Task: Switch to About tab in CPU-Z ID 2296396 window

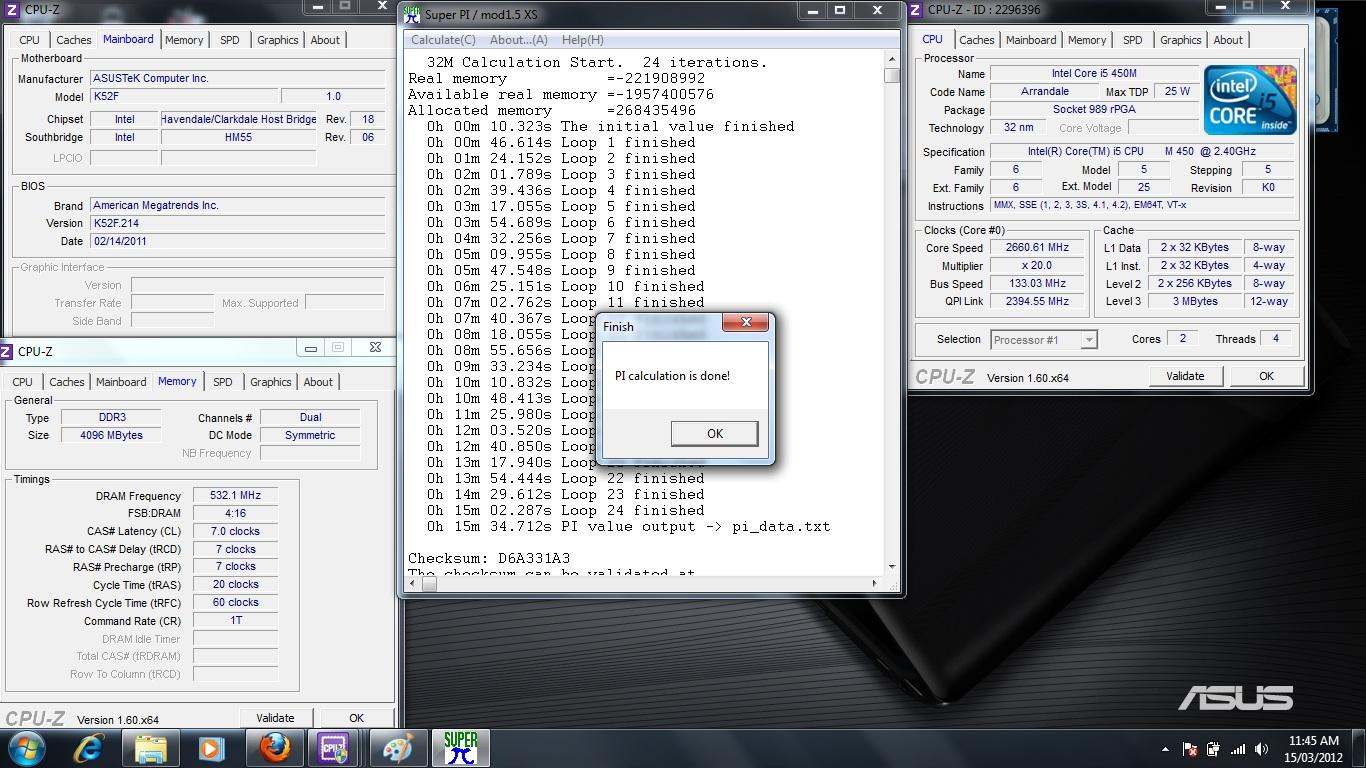Action: 1228,40
